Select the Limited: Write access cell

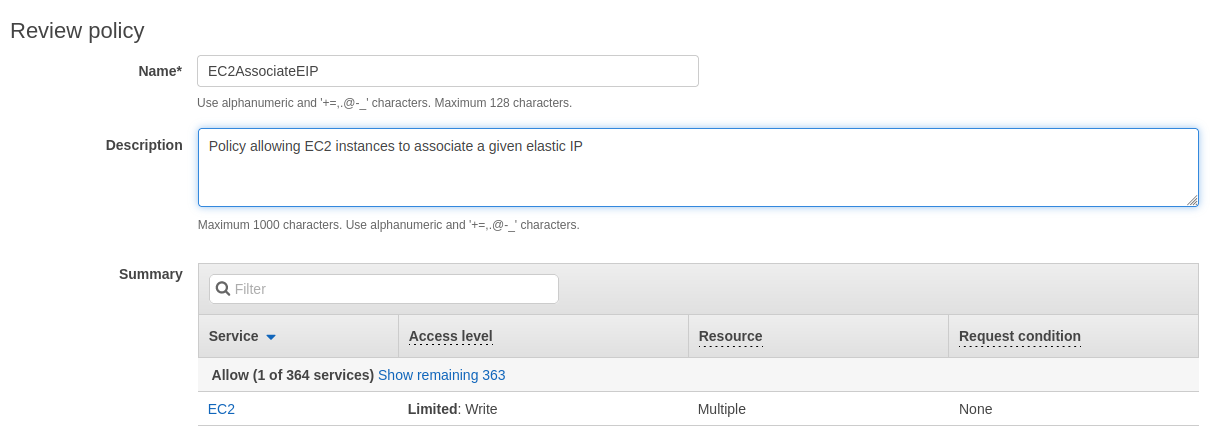[452, 409]
